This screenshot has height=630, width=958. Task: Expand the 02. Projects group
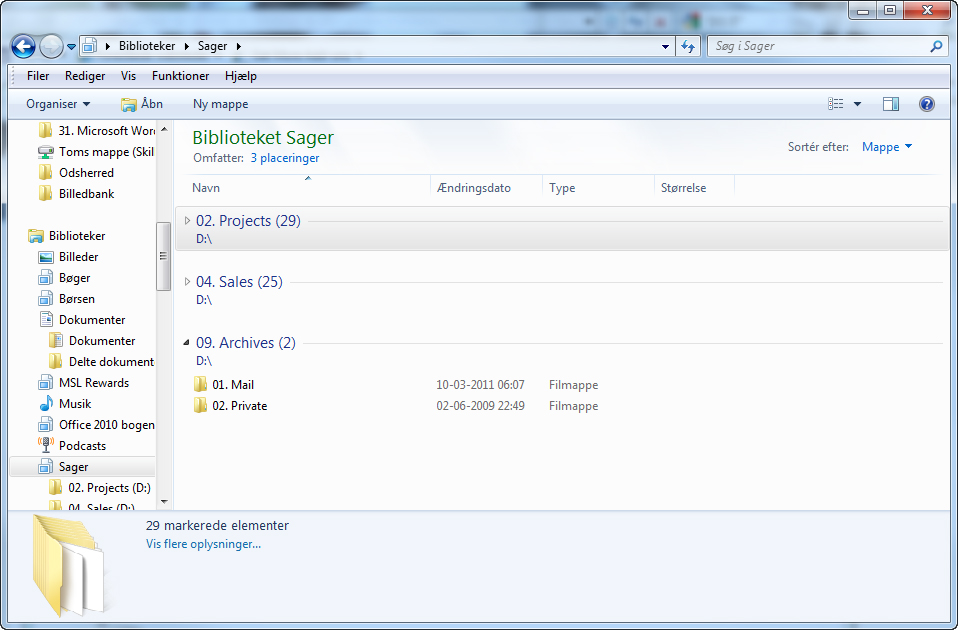(187, 221)
